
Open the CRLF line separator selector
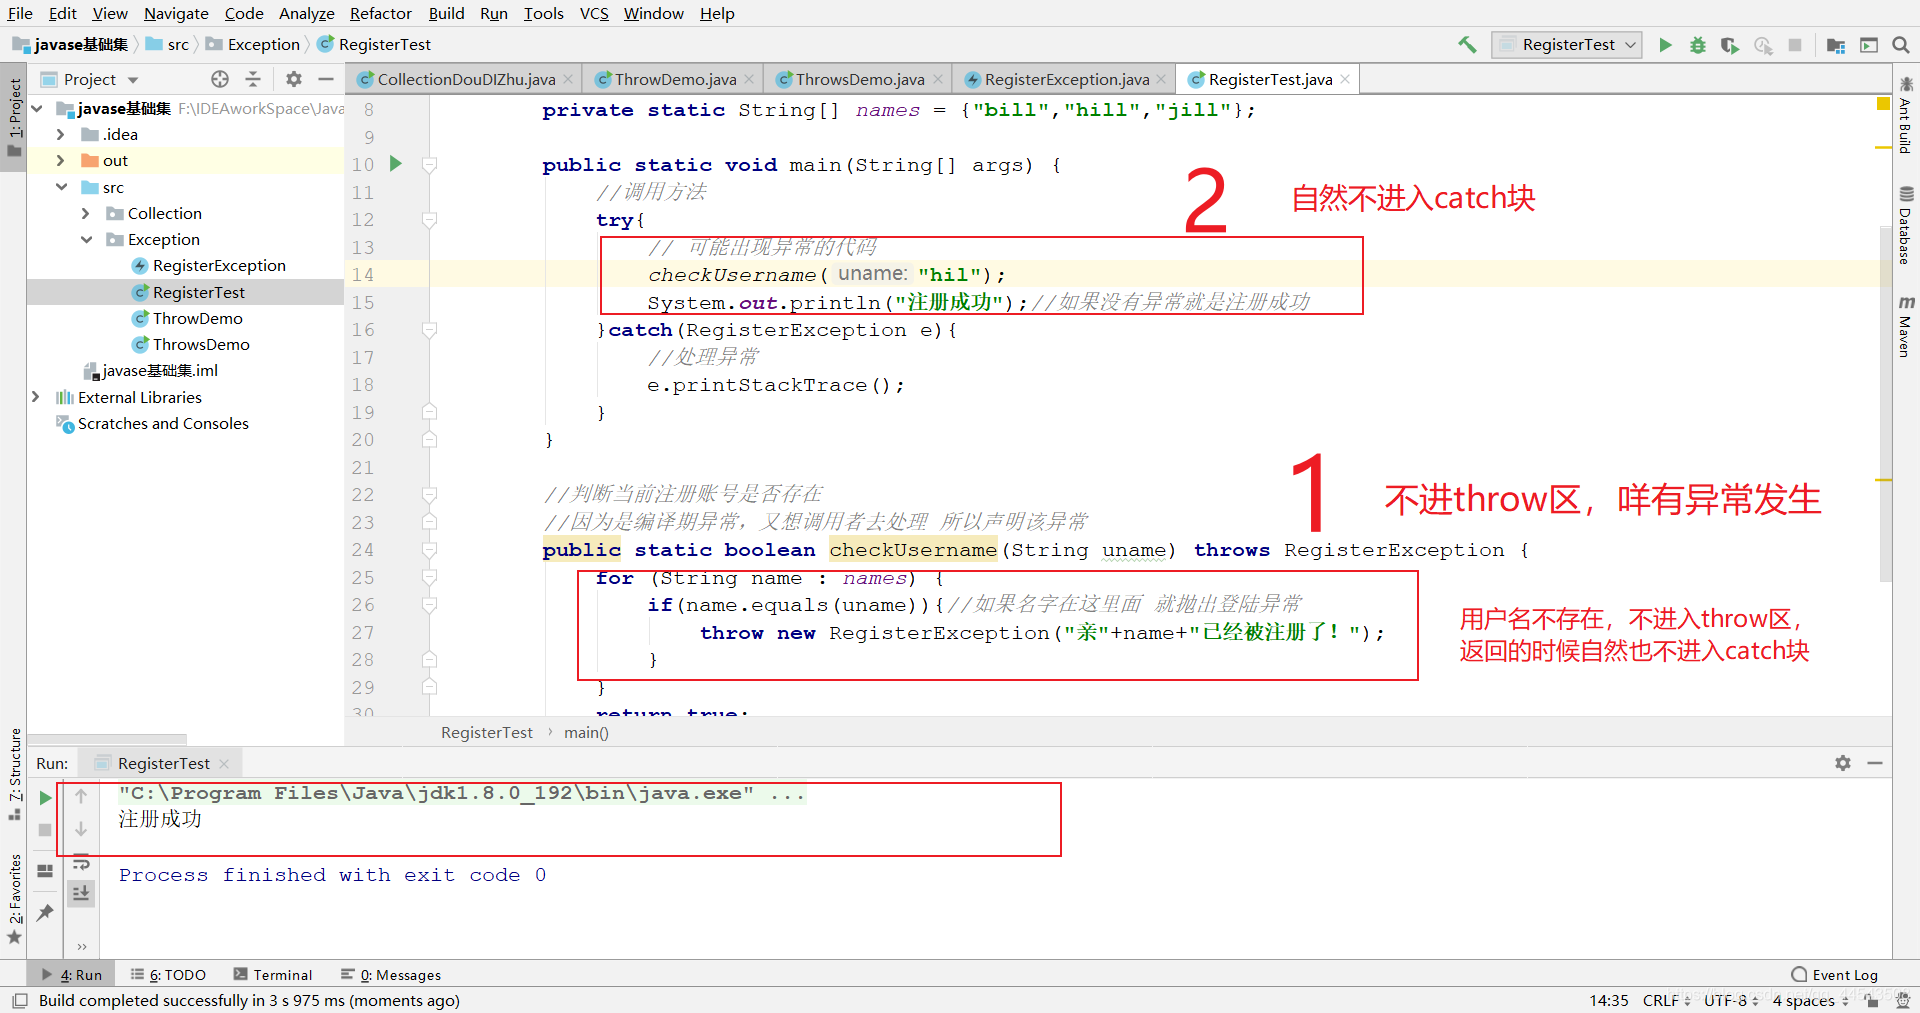click(1666, 1000)
